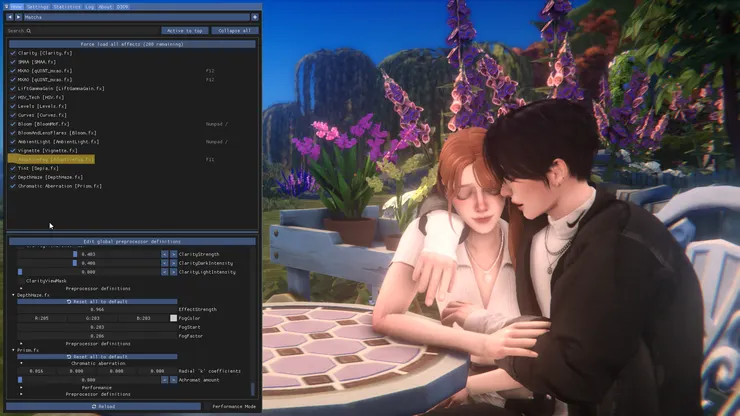Open the About tab

coord(105,7)
